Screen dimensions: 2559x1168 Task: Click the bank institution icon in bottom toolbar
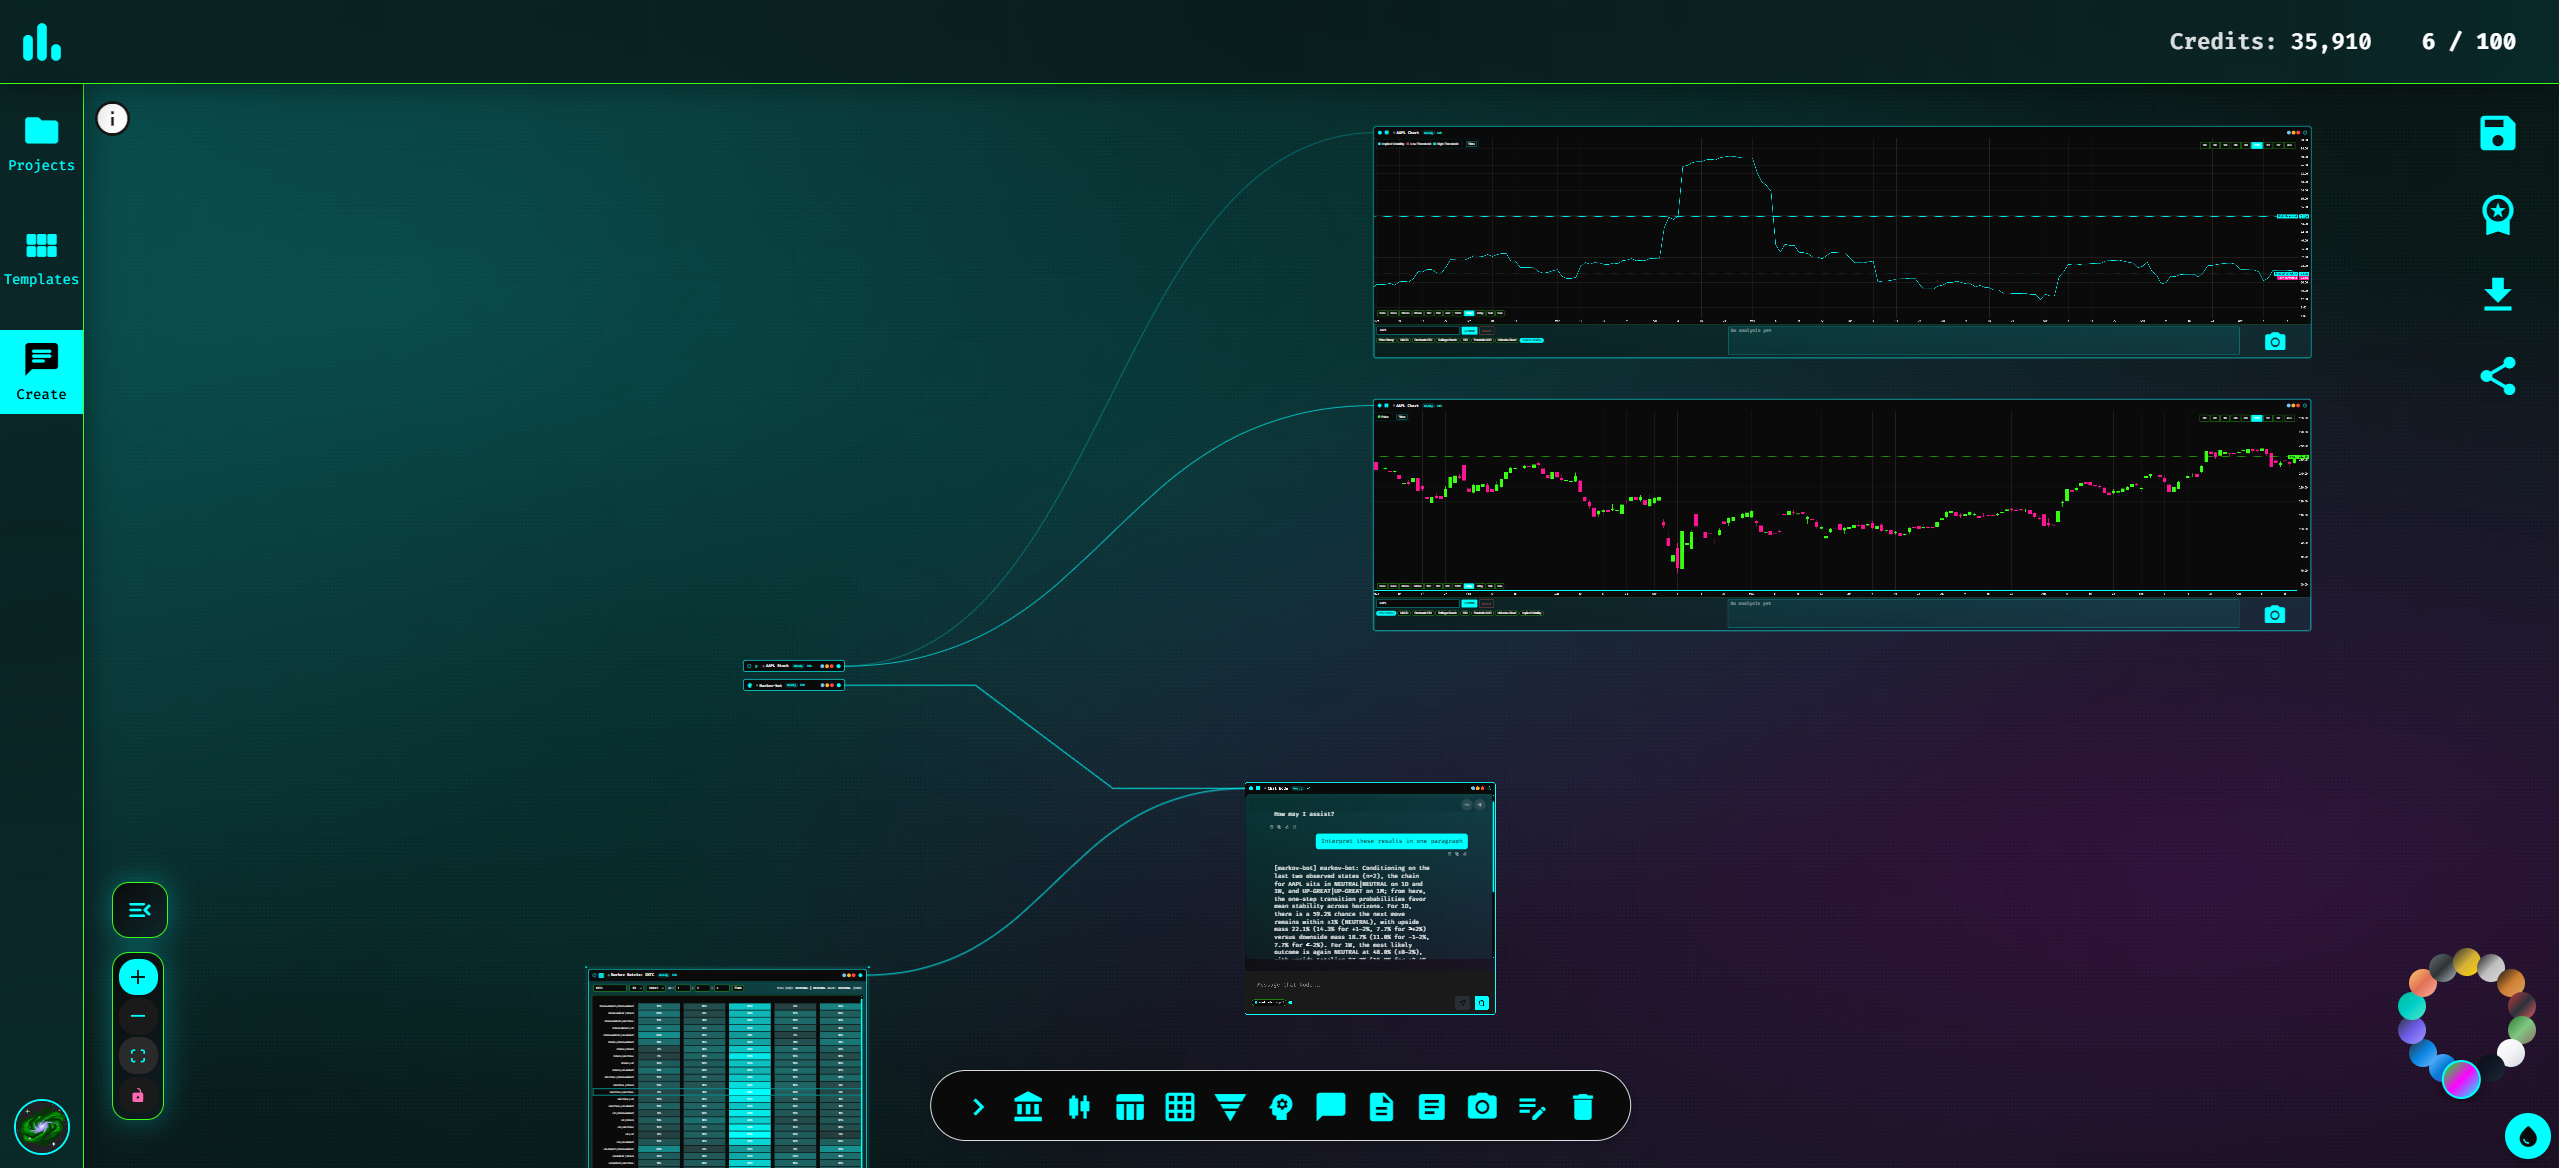pos(1027,1107)
